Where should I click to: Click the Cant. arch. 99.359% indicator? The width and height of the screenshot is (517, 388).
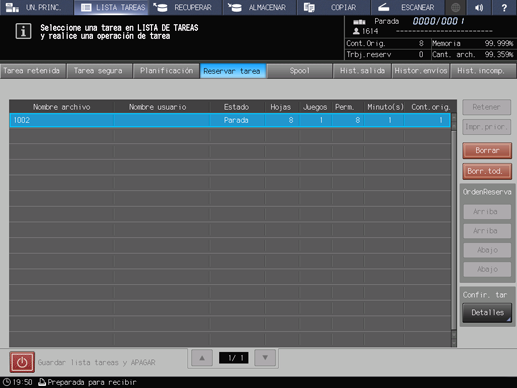tap(473, 55)
